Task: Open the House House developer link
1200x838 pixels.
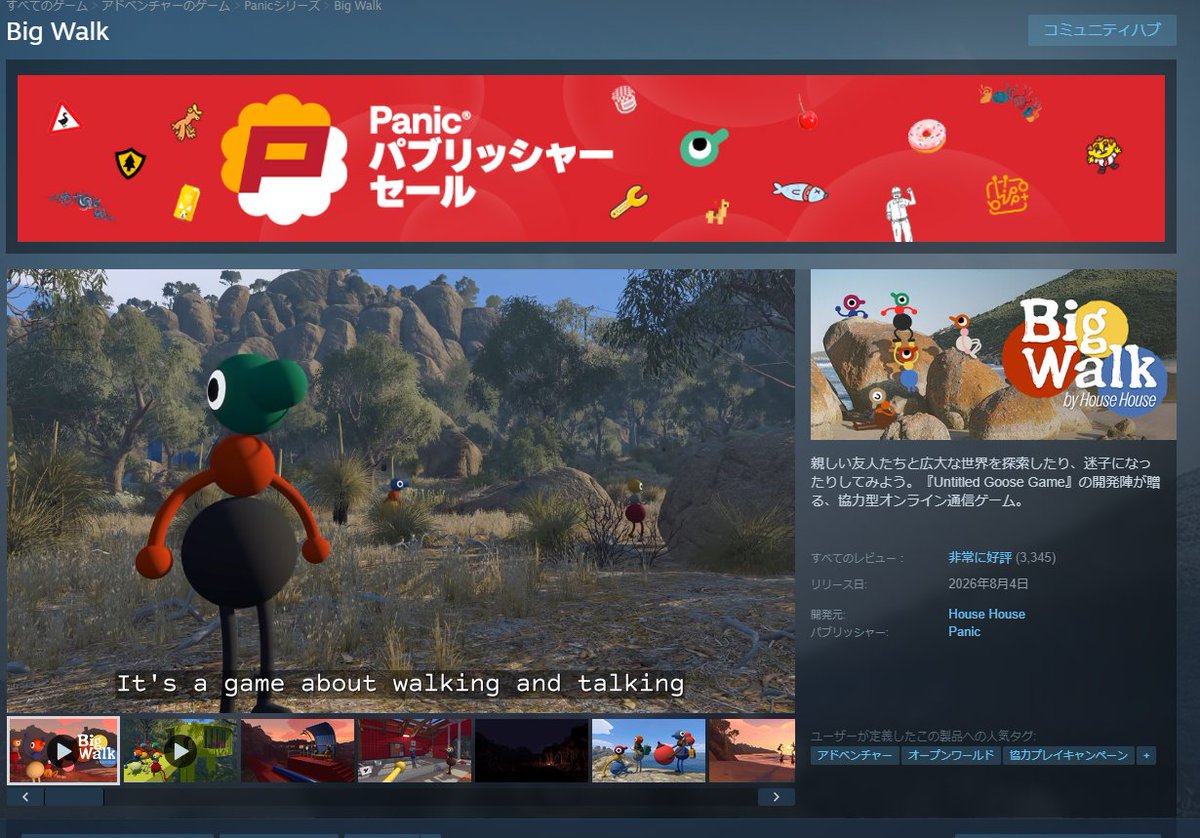Action: pyautogui.click(x=986, y=614)
